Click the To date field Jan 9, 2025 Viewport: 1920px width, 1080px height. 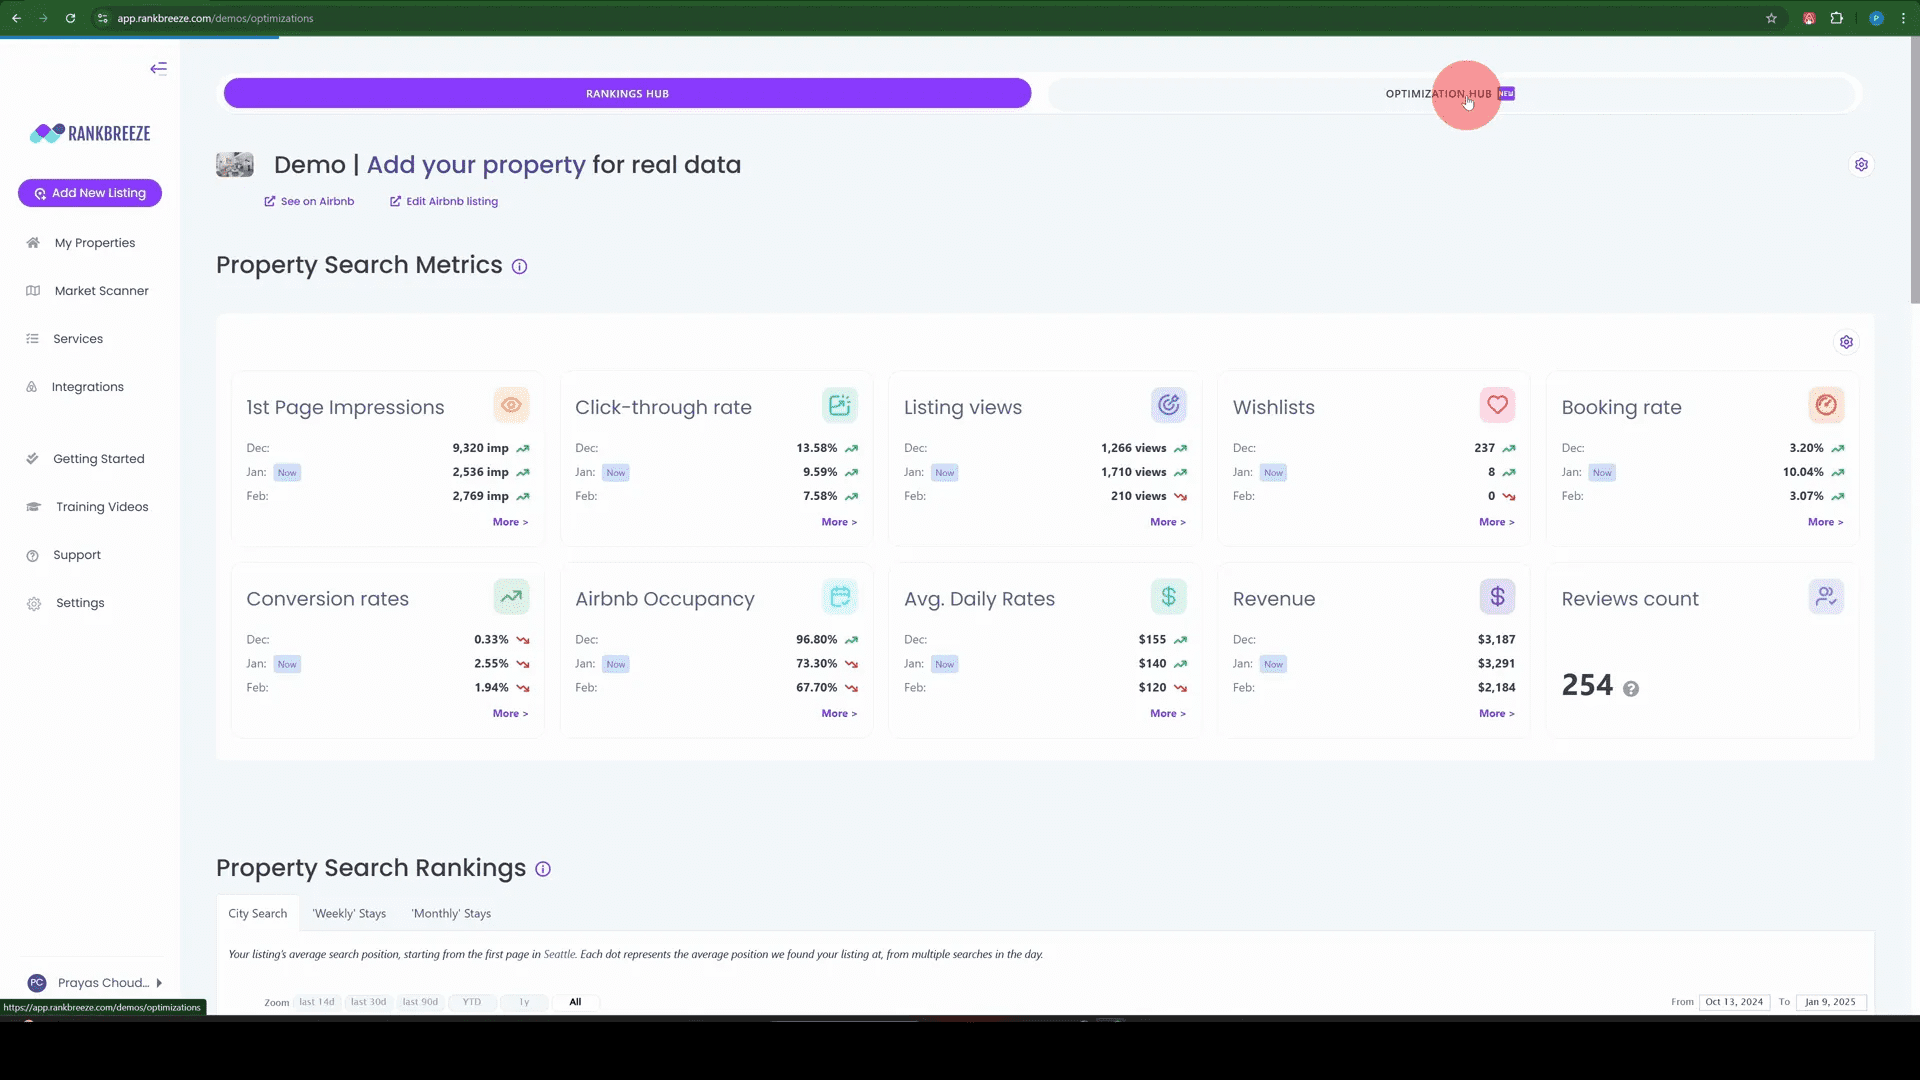[x=1830, y=1002]
